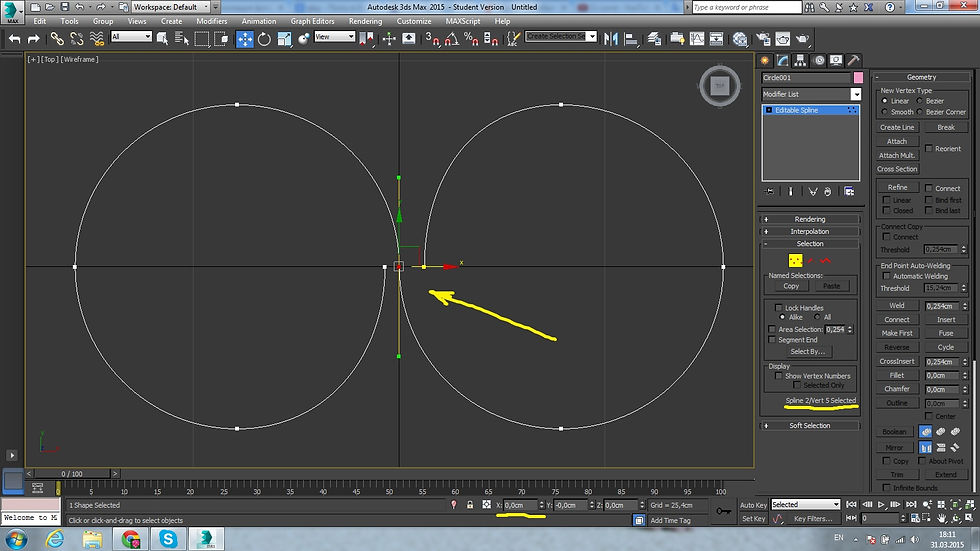Switch to the Hierarchy command panel tab
This screenshot has height=551, width=980.
pyautogui.click(x=800, y=61)
